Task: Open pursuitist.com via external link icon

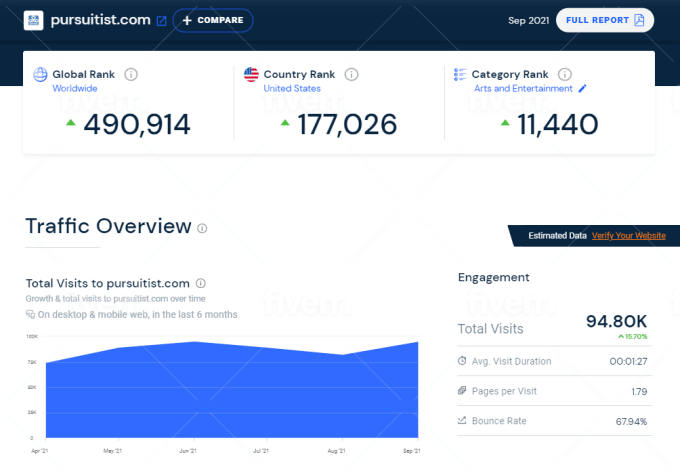Action: (x=161, y=21)
